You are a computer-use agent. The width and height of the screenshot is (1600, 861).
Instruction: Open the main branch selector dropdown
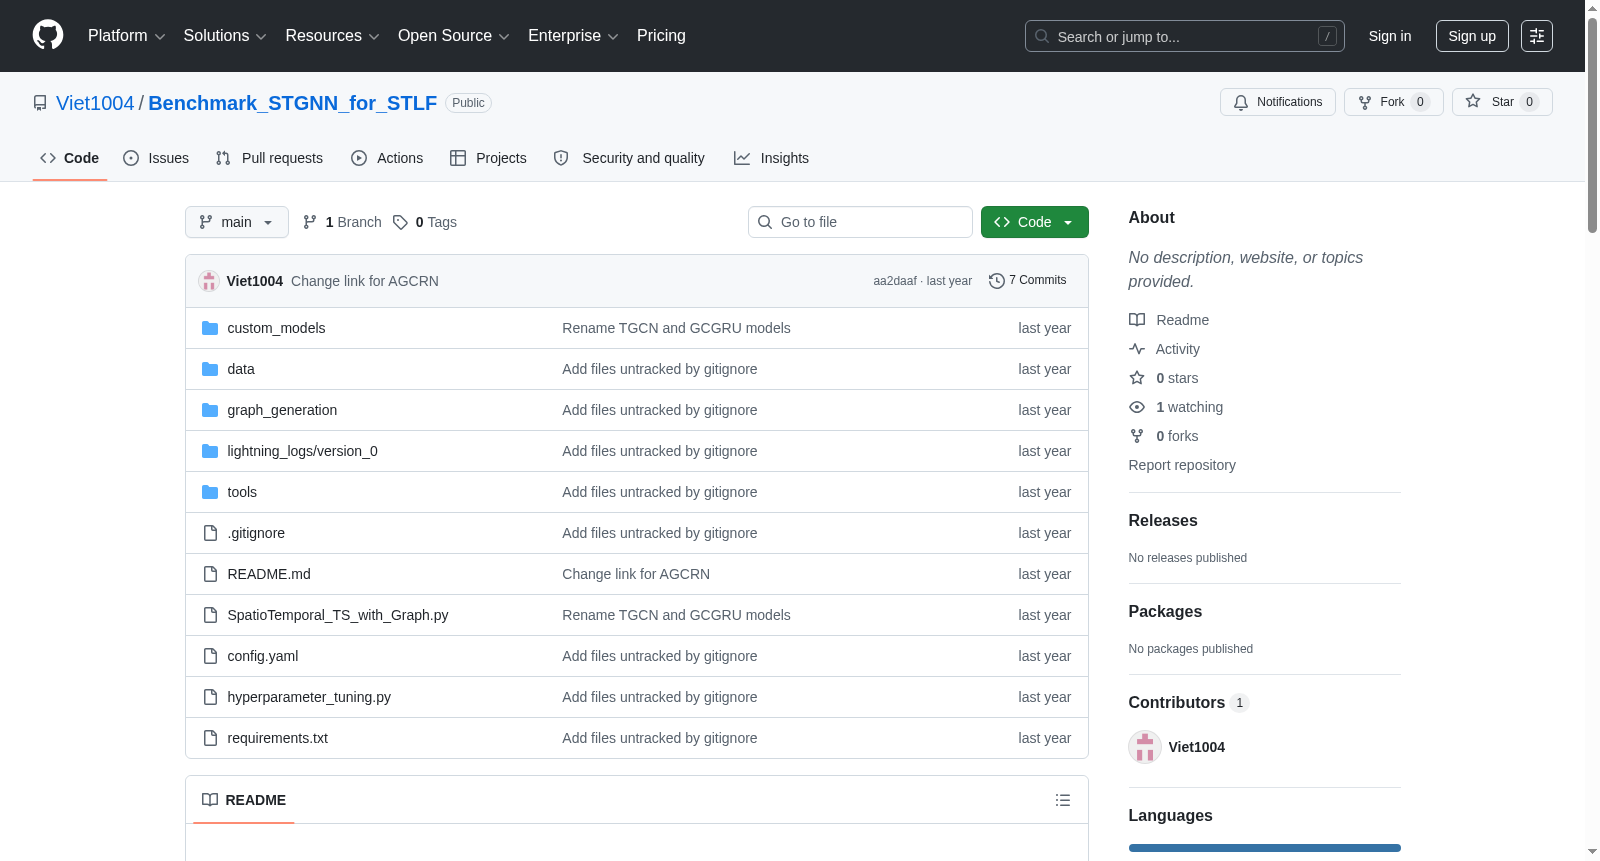(x=237, y=222)
